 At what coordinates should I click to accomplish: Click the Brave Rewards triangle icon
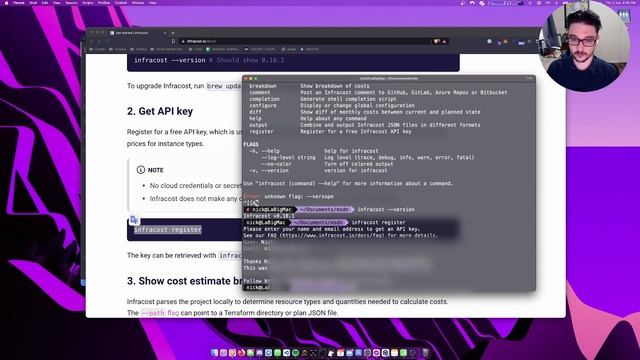(444, 41)
